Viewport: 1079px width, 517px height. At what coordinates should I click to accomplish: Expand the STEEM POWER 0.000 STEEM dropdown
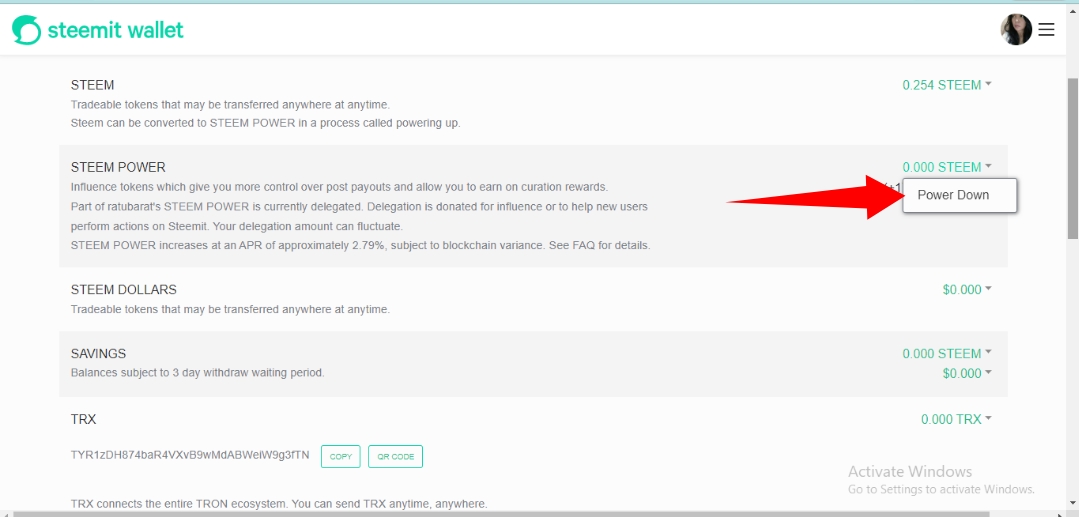(x=947, y=167)
